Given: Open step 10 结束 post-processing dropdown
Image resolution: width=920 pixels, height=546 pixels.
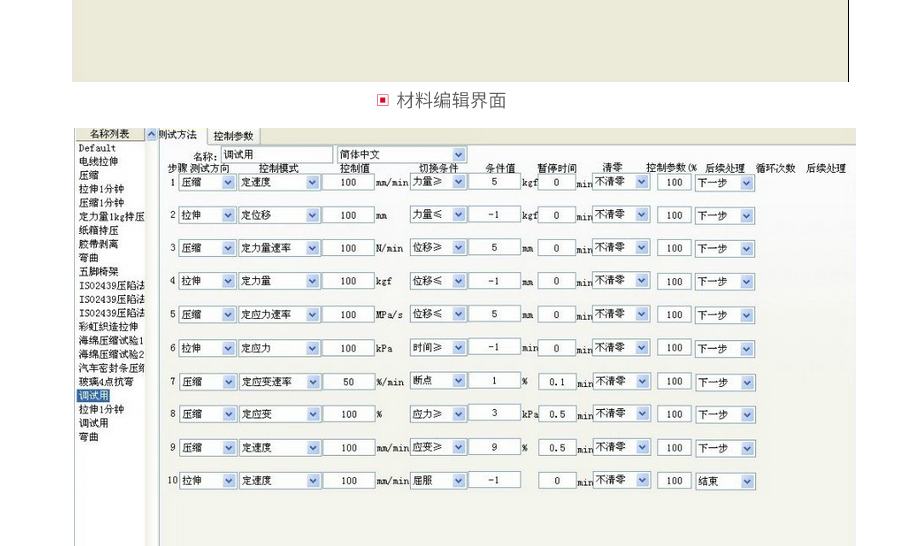Looking at the screenshot, I should tap(747, 481).
